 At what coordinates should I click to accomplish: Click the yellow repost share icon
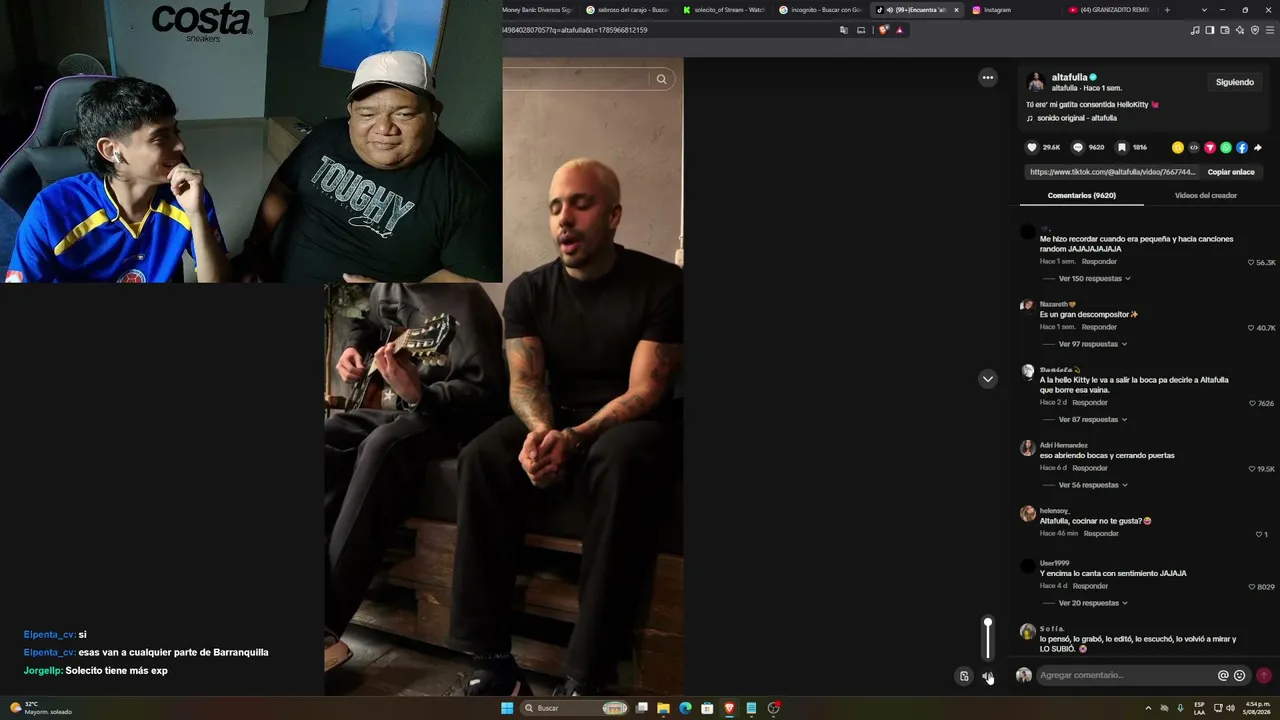coord(1178,147)
